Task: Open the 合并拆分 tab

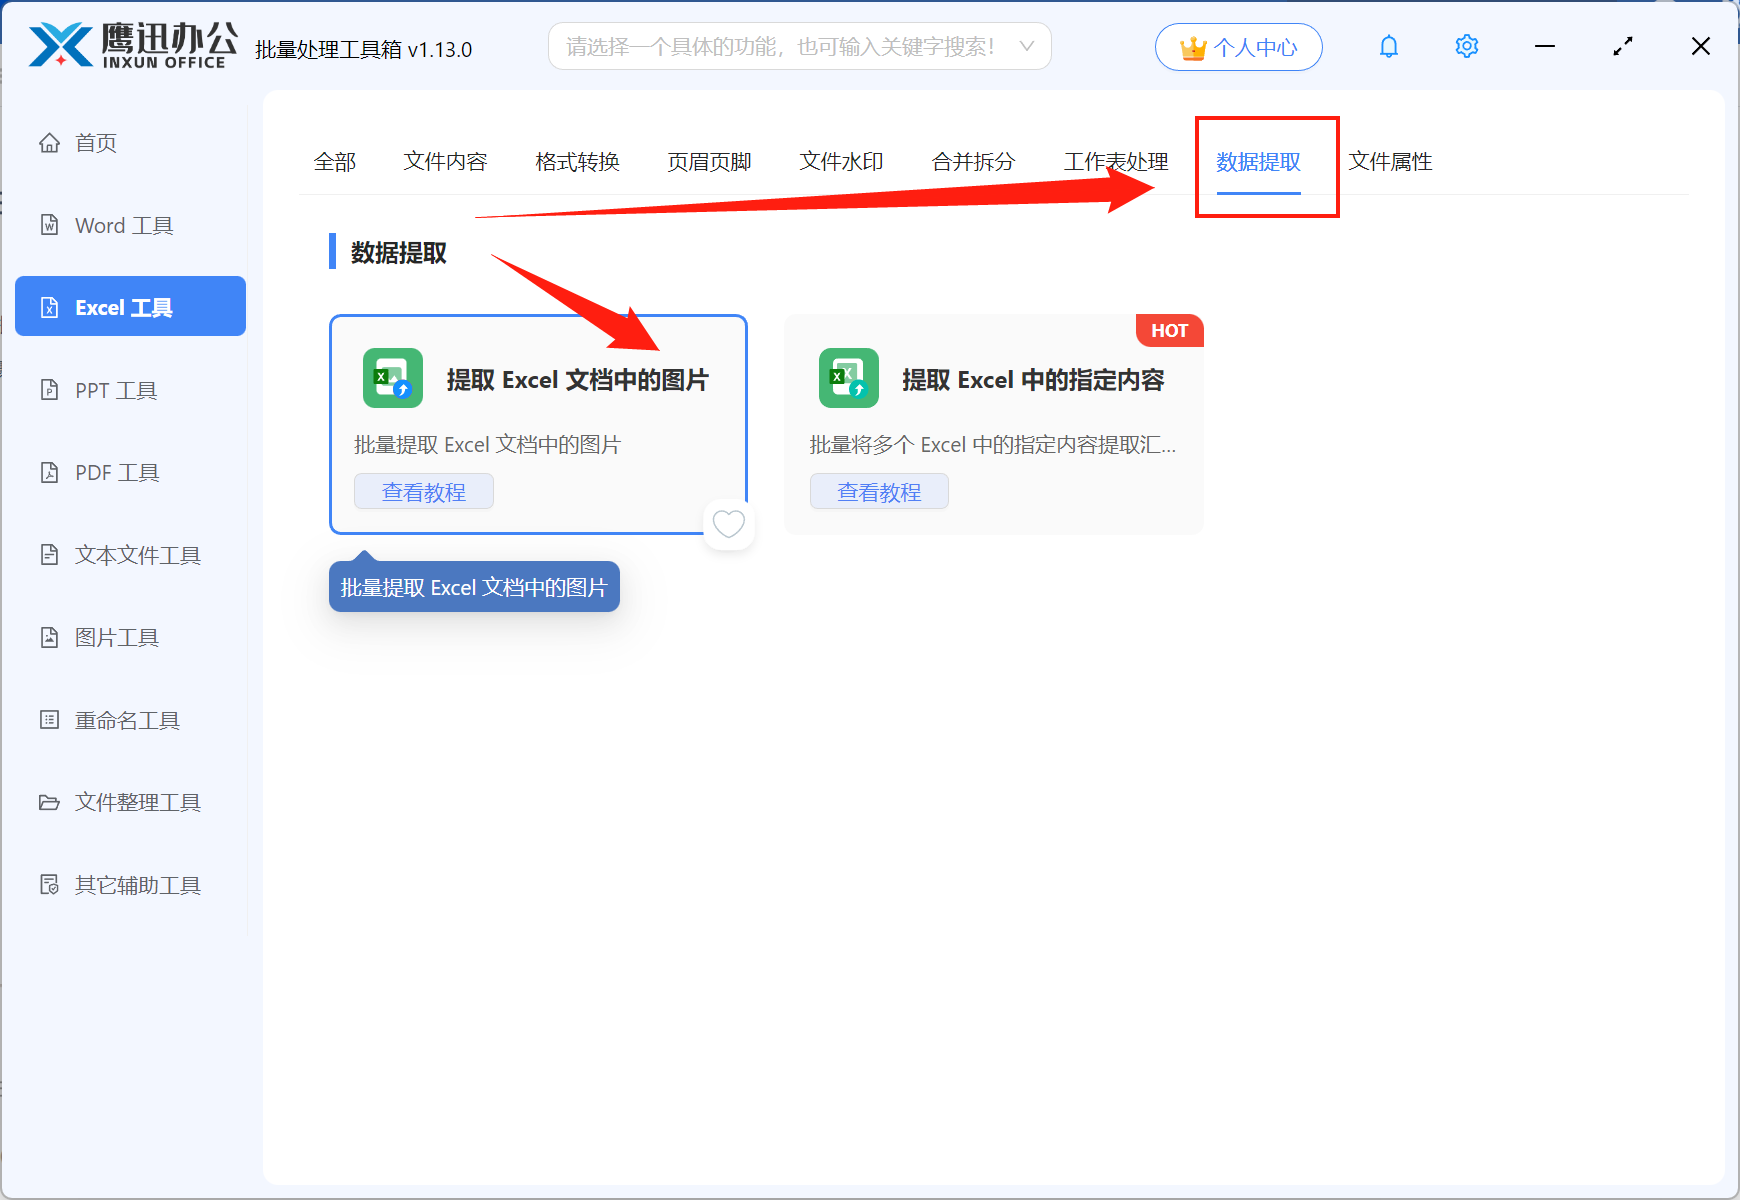Action: point(973,161)
